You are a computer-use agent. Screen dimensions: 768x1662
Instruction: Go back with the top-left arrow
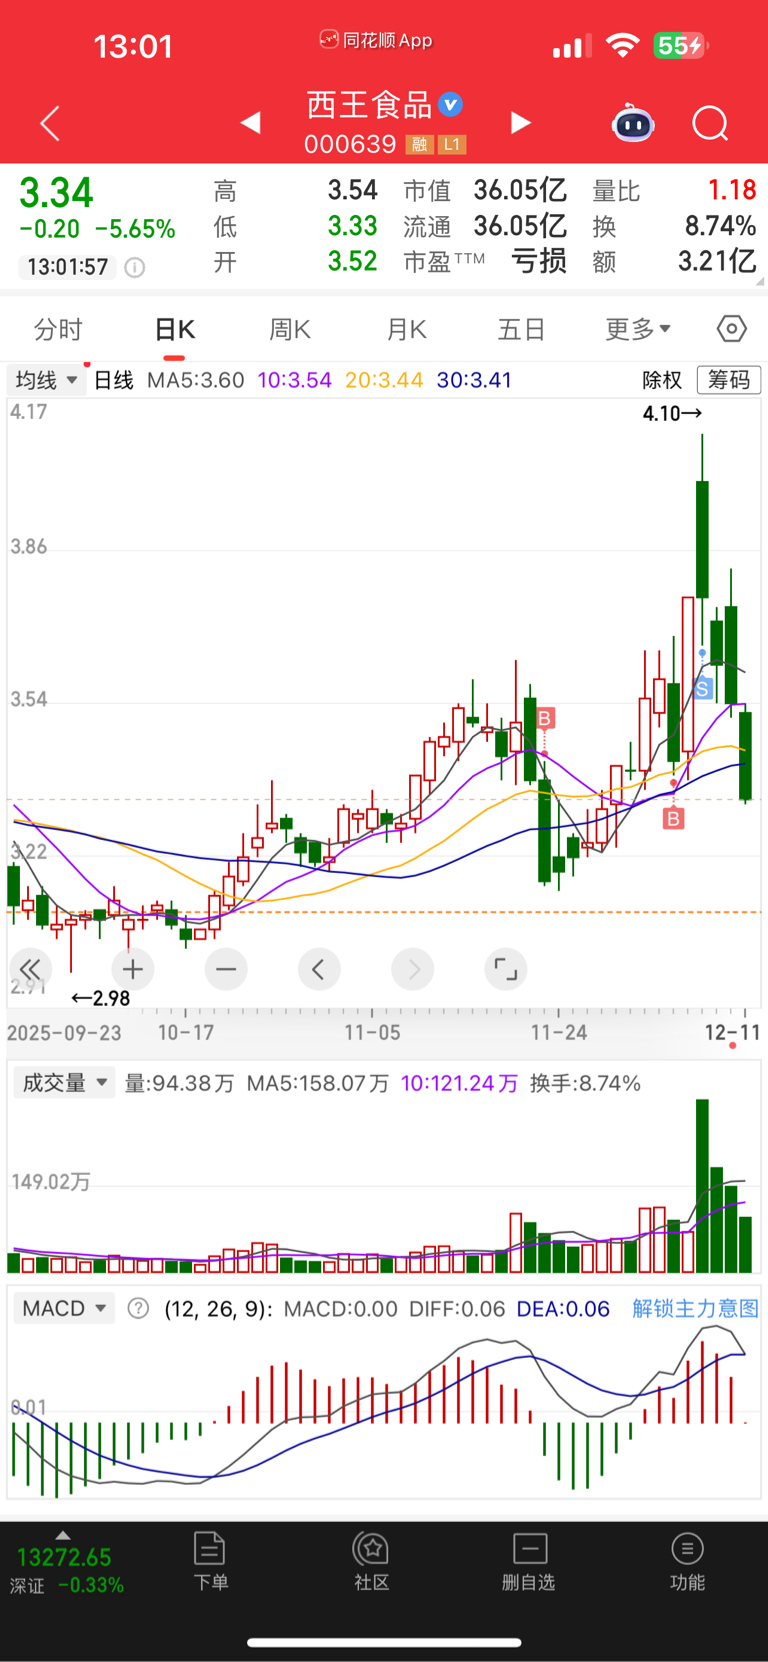tap(50, 123)
